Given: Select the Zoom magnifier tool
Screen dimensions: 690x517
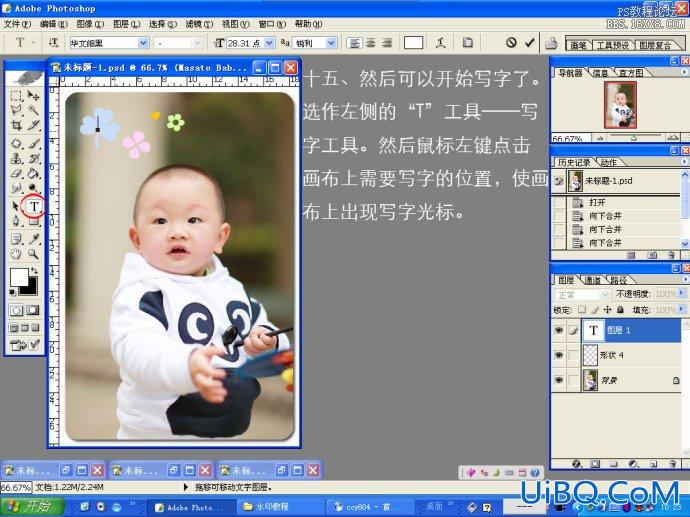Looking at the screenshot, I should click(x=33, y=254).
